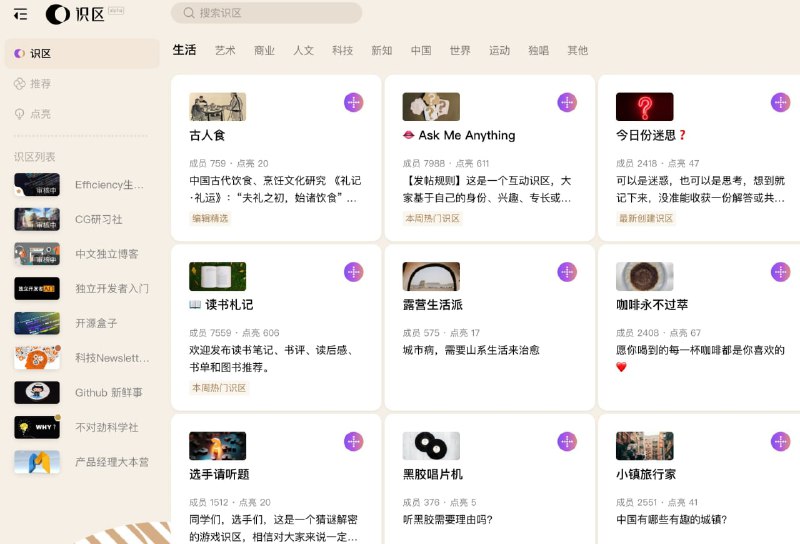Open the 小镇旅行家 title link

[646, 474]
